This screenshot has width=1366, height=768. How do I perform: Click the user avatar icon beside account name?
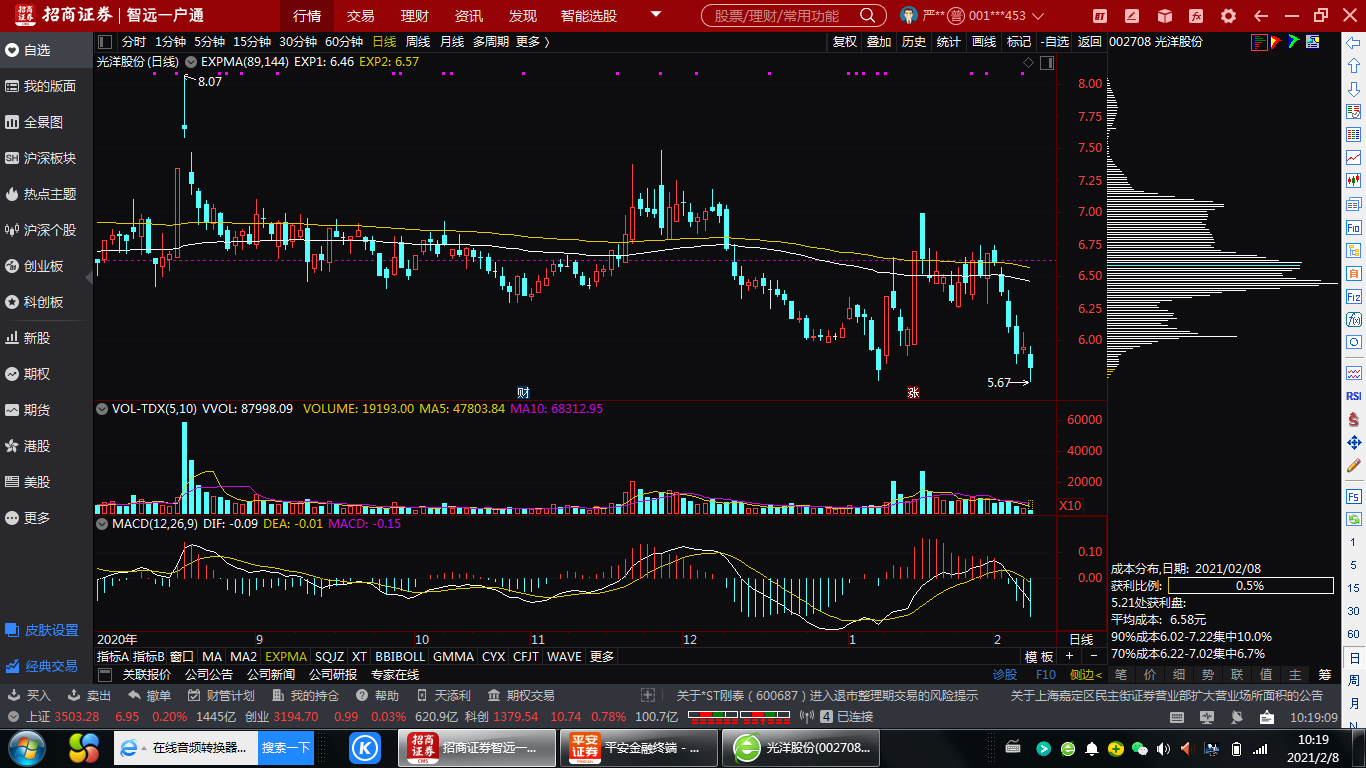[x=909, y=16]
